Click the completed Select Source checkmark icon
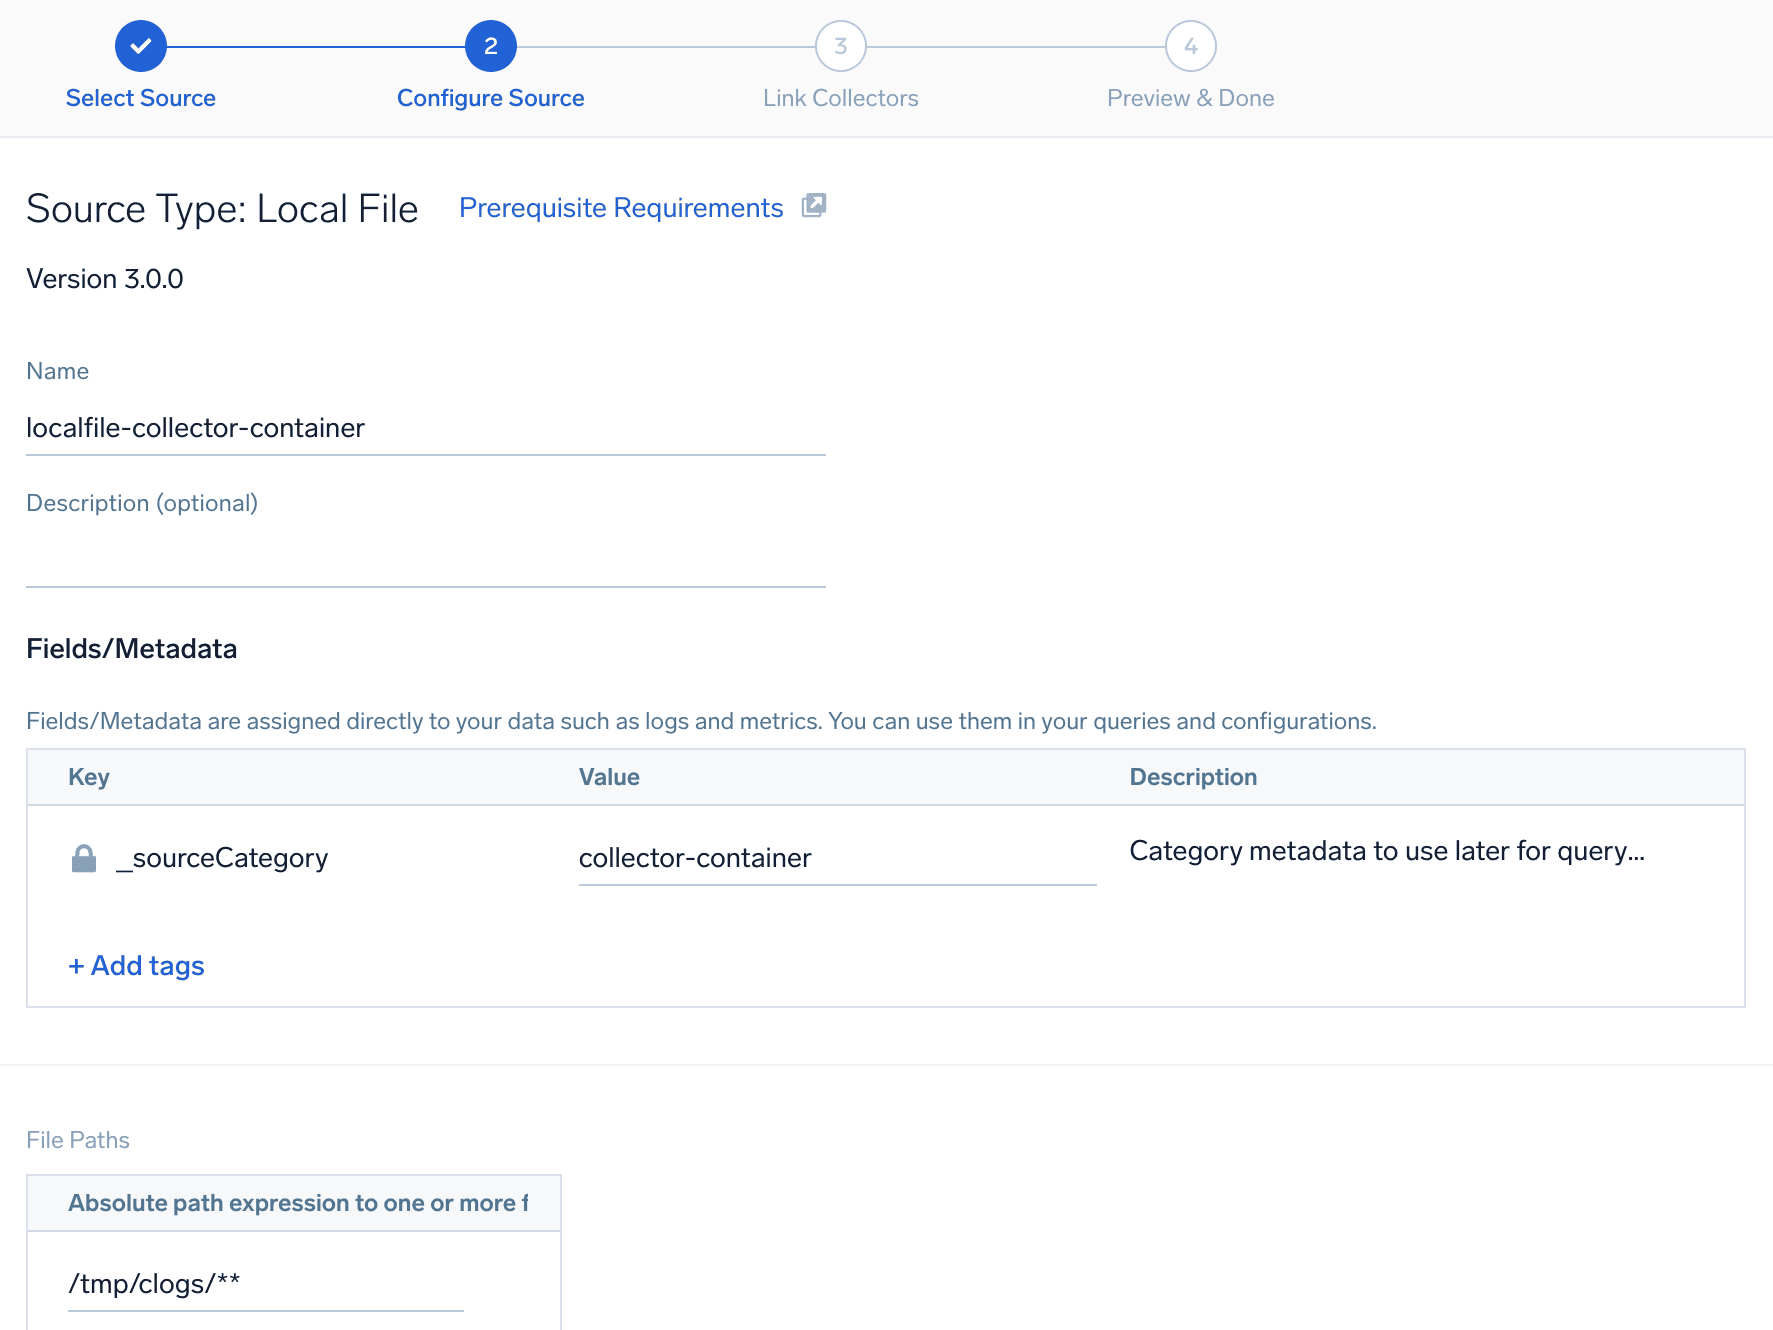Screen dimensions: 1773x1330 pos(141,45)
